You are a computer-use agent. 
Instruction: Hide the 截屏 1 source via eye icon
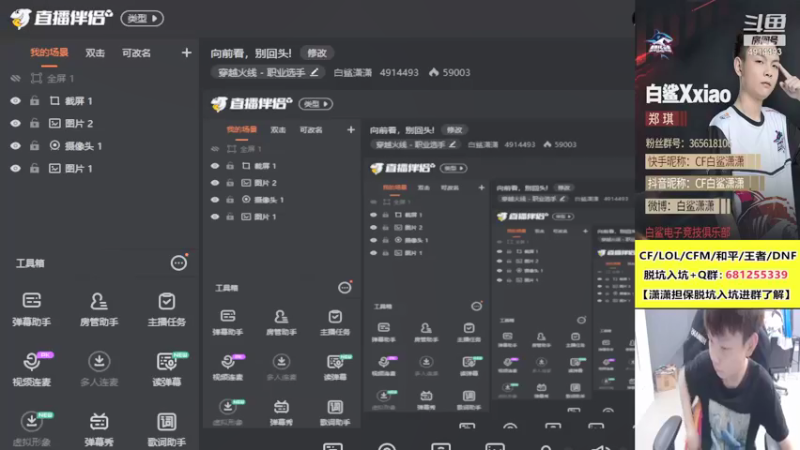[x=15, y=101]
